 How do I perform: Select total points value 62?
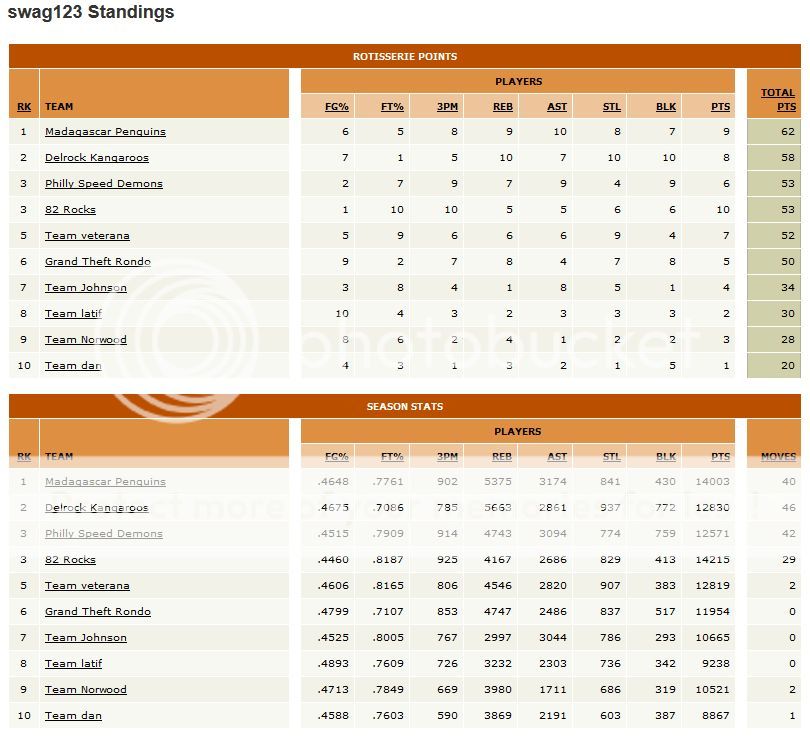click(788, 132)
